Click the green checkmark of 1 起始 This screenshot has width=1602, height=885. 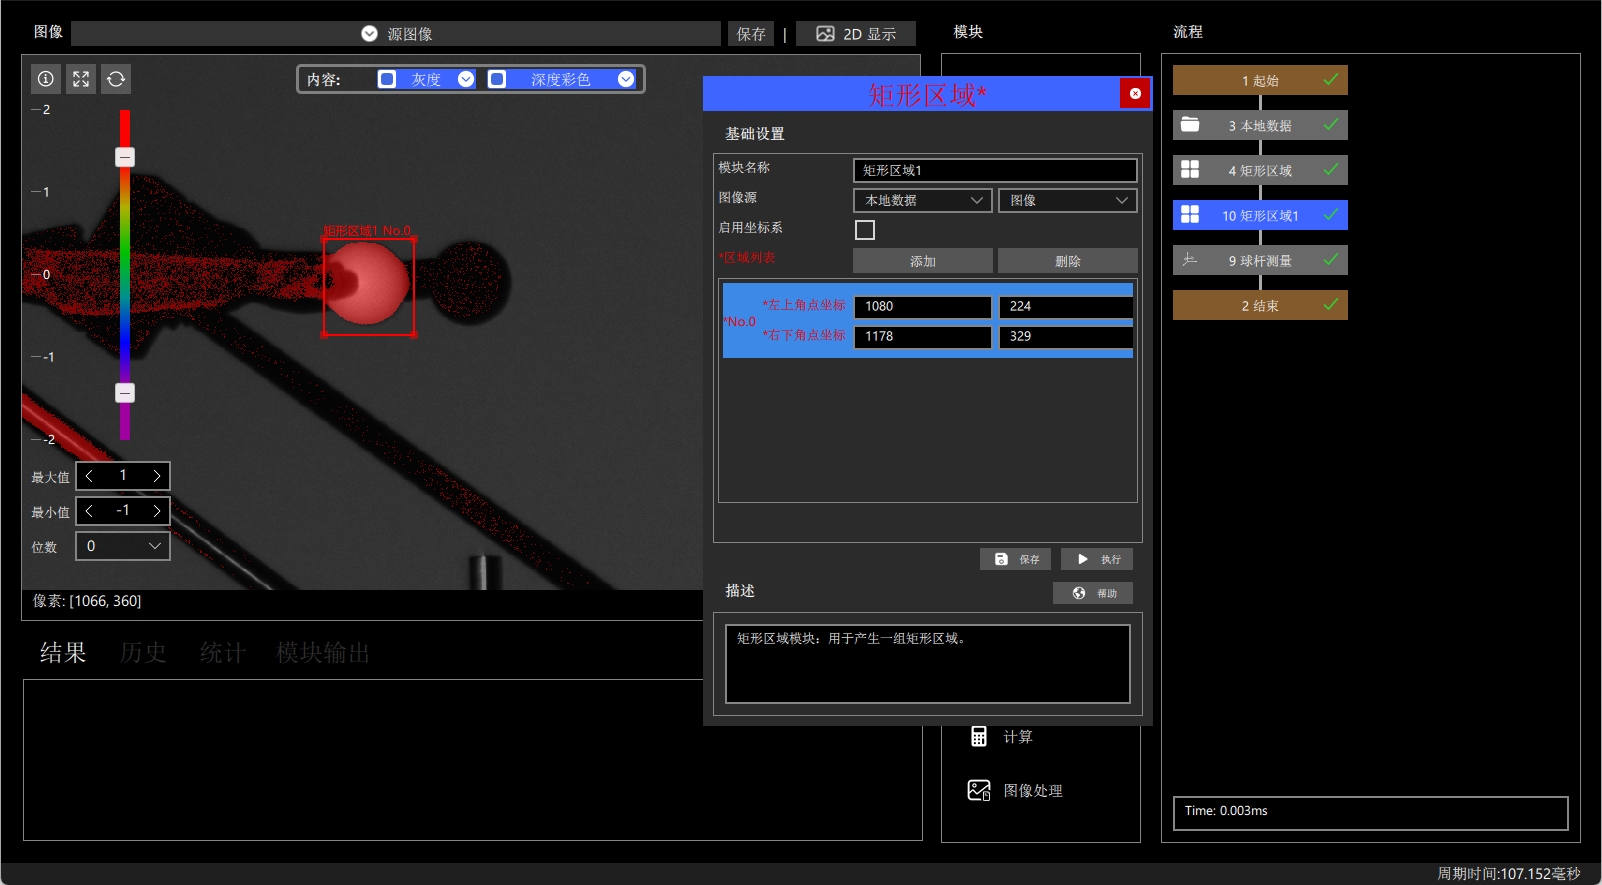click(x=1331, y=79)
